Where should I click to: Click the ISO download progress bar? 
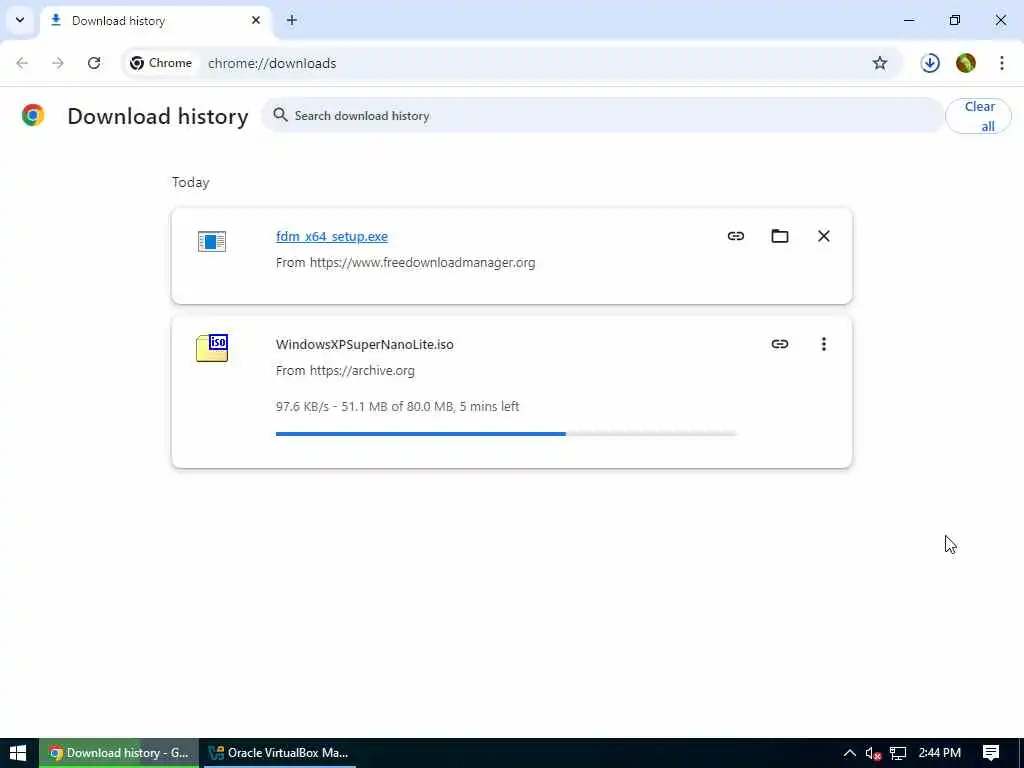click(x=506, y=434)
